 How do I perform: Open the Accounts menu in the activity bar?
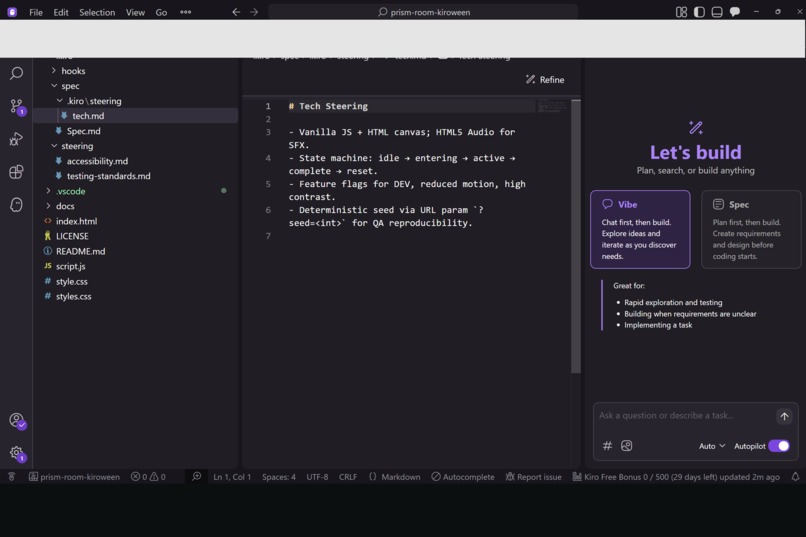click(x=17, y=421)
